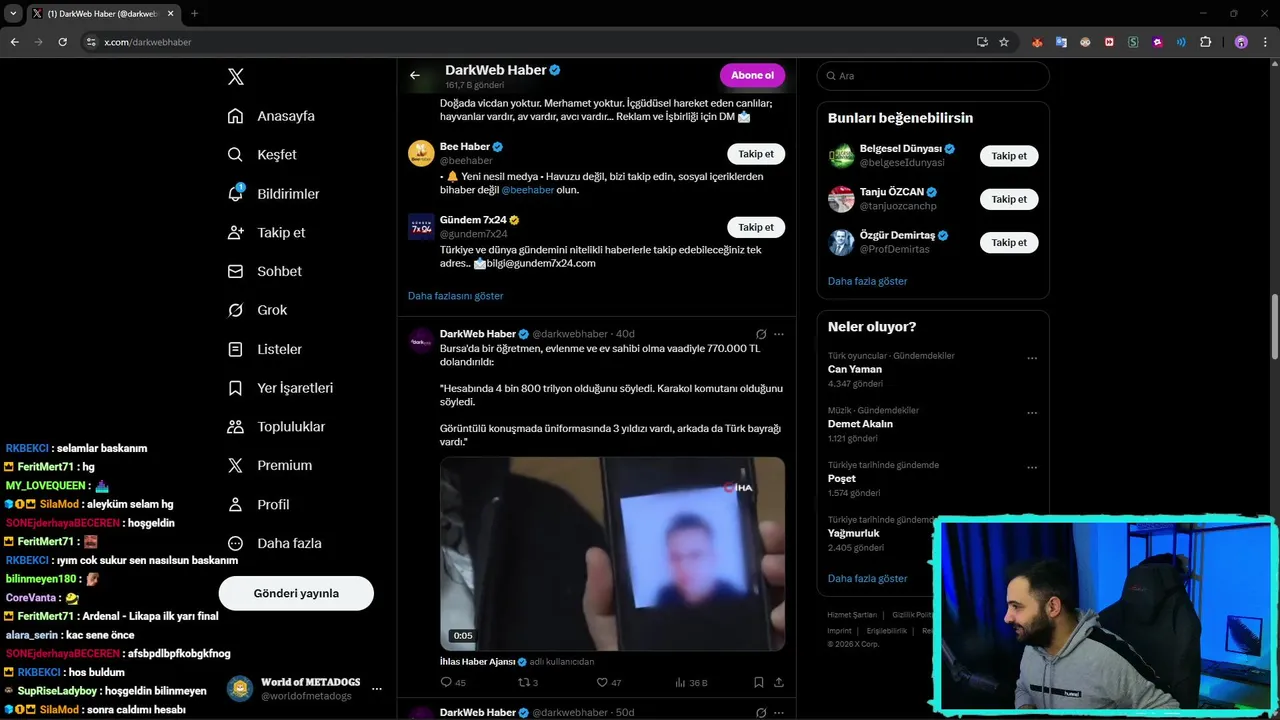Follow Özgür Demirtaş with Takip et
This screenshot has width=1280, height=720.
tap(1009, 242)
